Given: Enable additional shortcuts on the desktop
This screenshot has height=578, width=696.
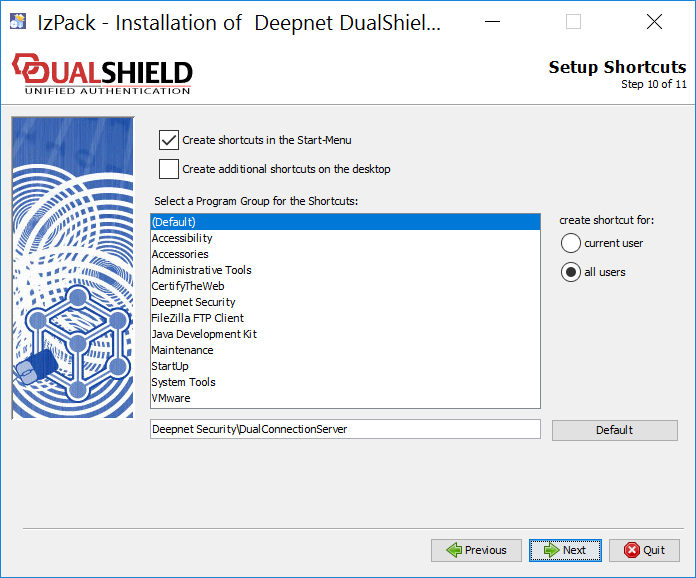Looking at the screenshot, I should [169, 169].
